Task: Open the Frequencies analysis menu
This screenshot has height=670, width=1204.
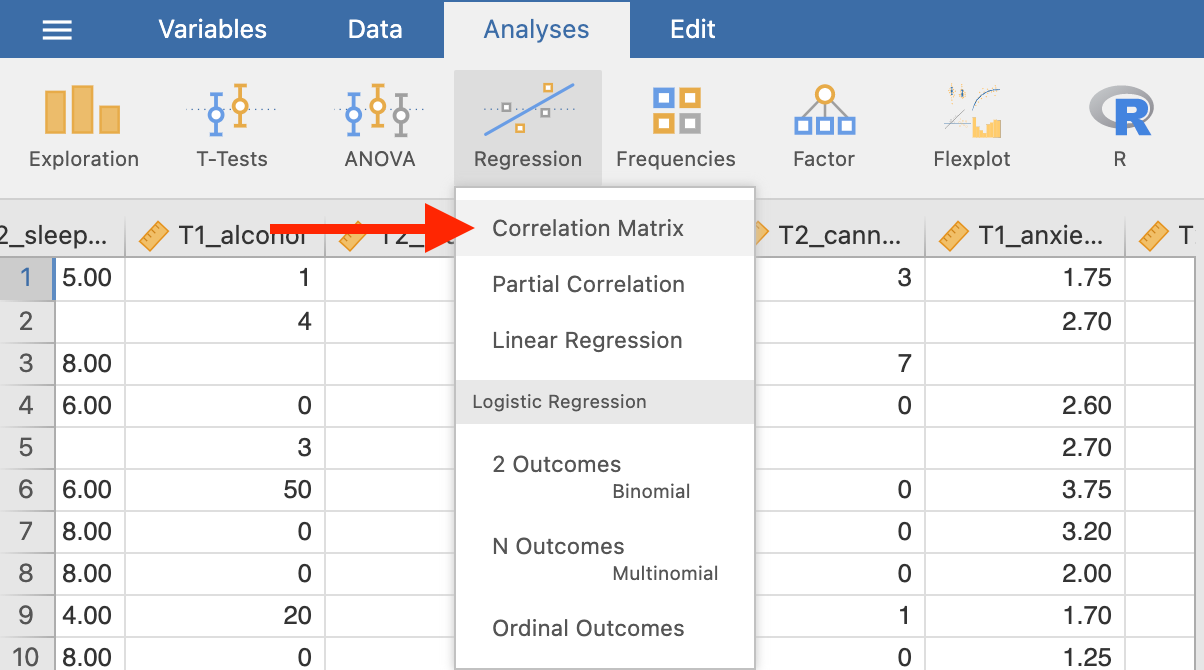Action: point(676,126)
